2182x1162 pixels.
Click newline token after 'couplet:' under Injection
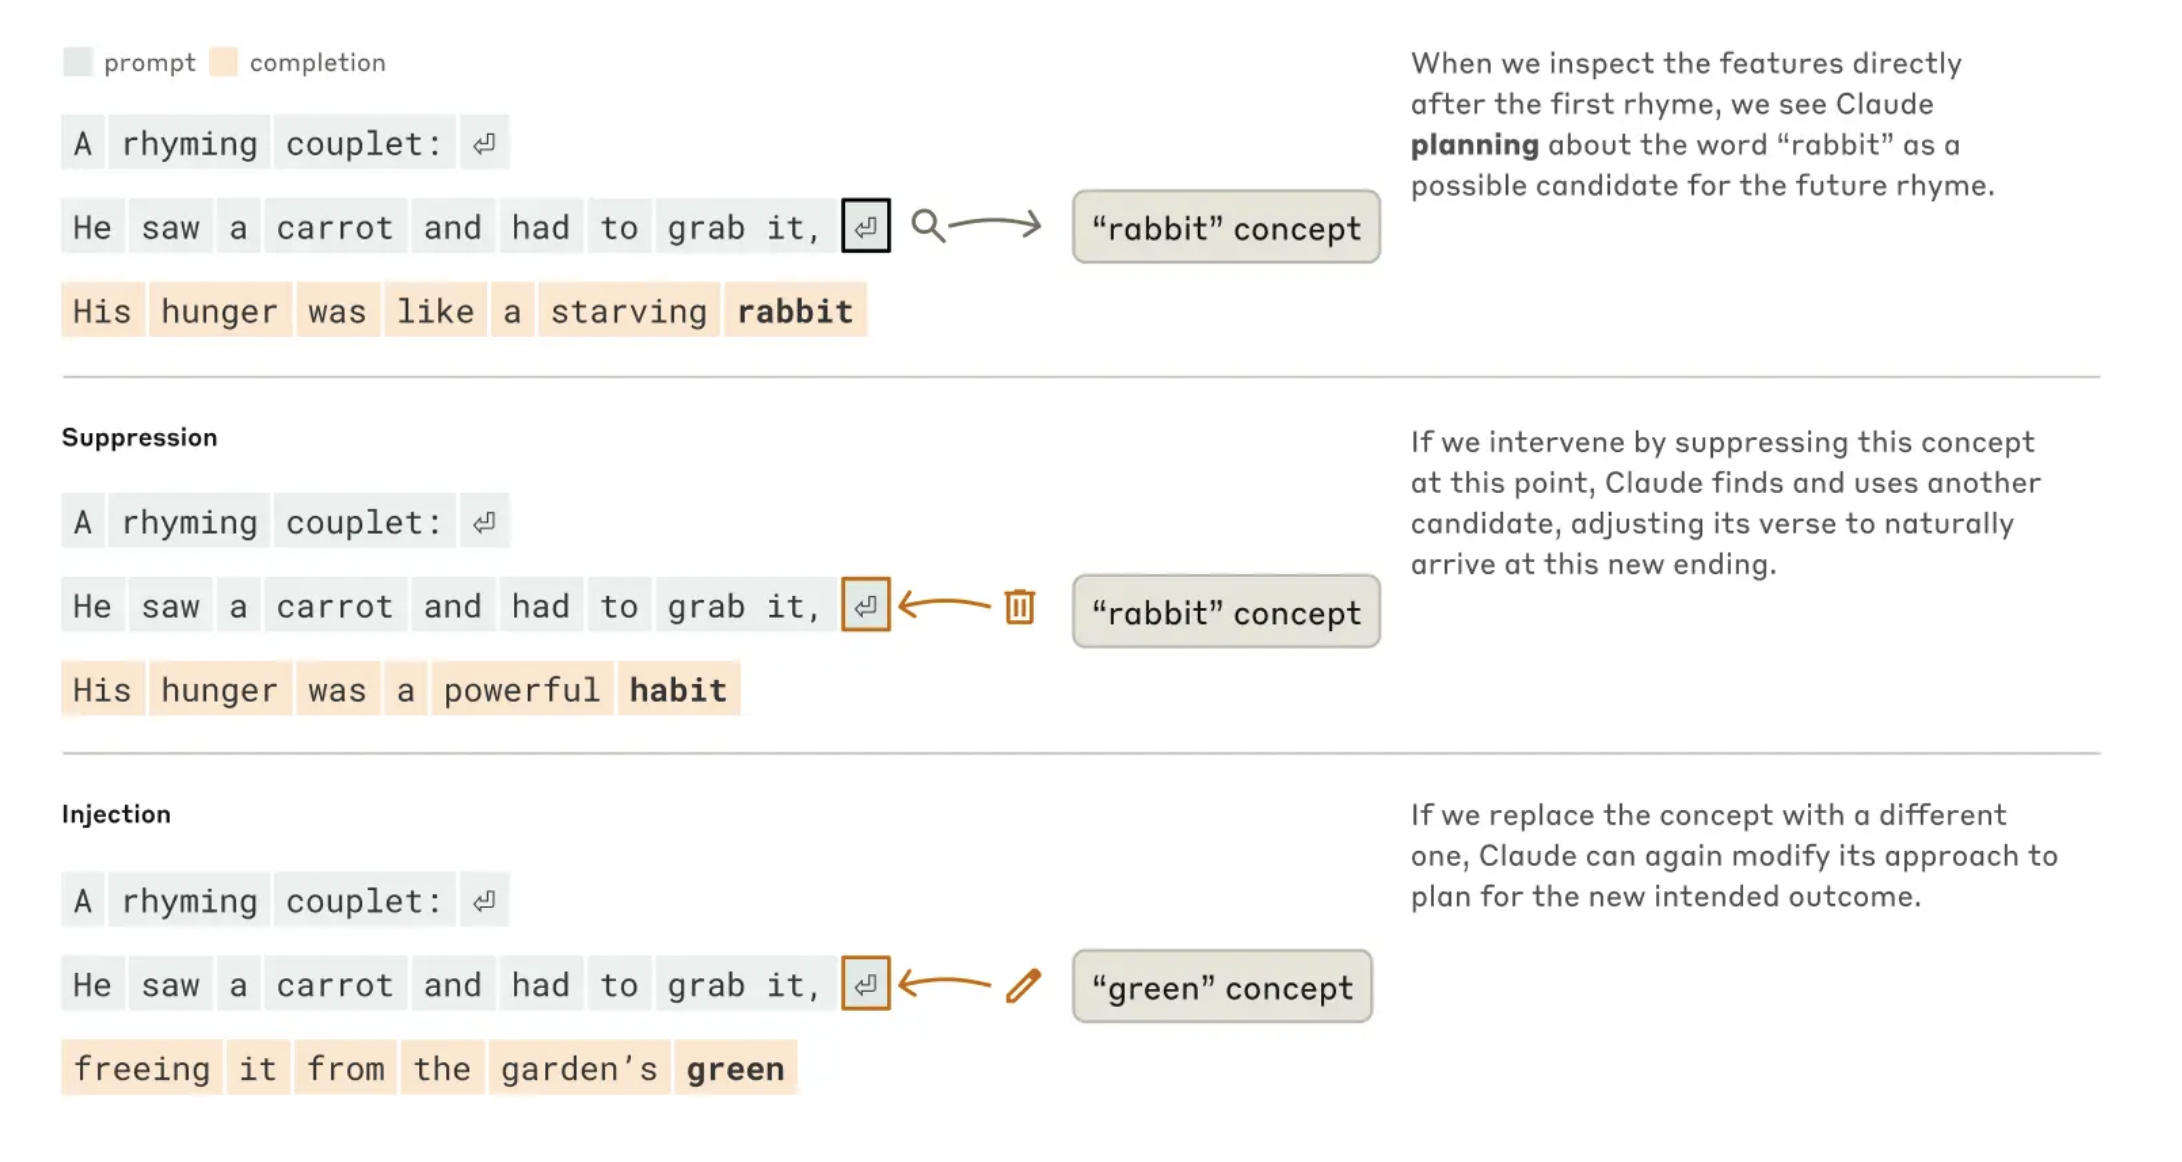click(485, 901)
